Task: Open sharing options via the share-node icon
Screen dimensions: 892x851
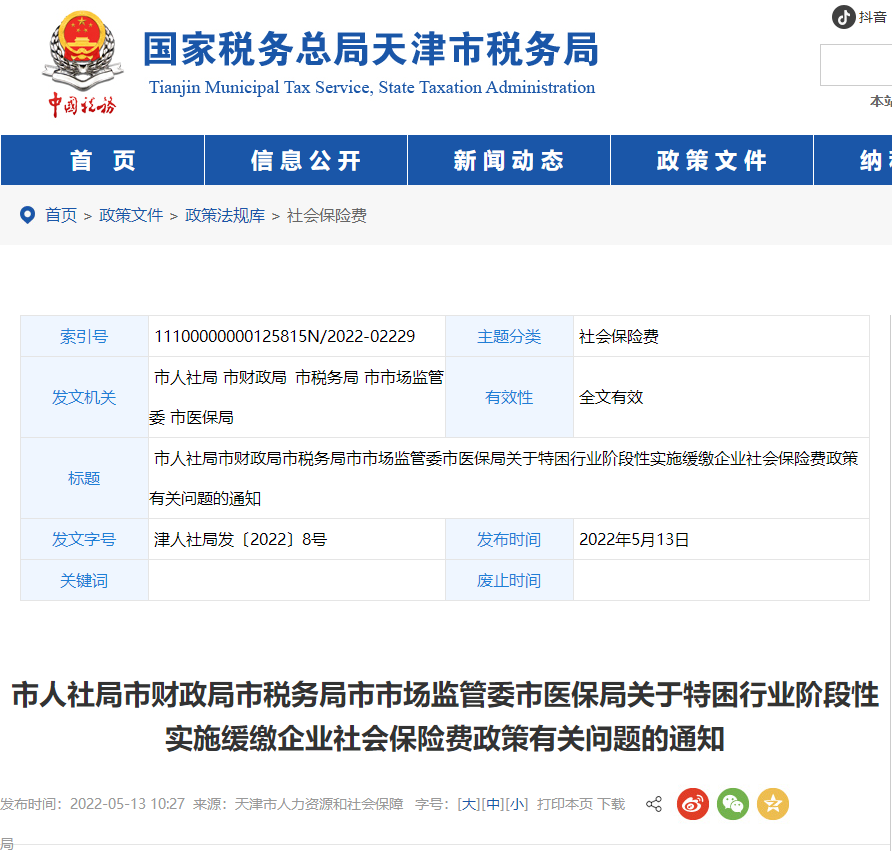Action: 654,804
